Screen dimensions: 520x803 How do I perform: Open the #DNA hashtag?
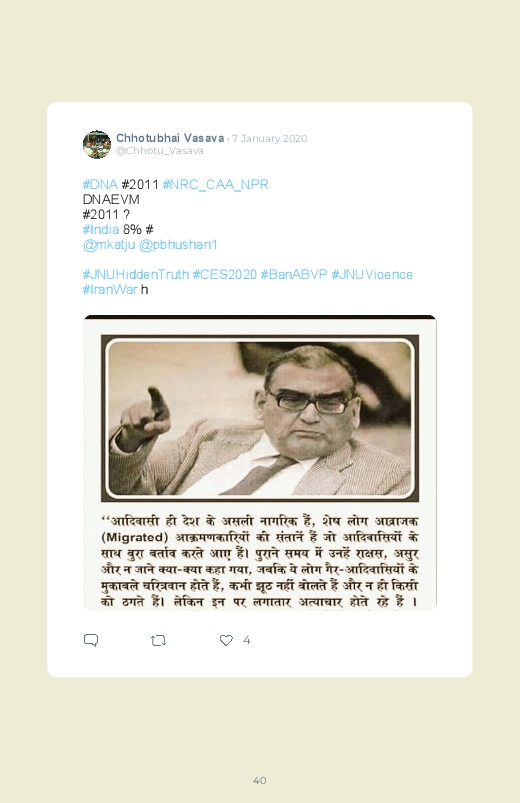pyautogui.click(x=100, y=184)
